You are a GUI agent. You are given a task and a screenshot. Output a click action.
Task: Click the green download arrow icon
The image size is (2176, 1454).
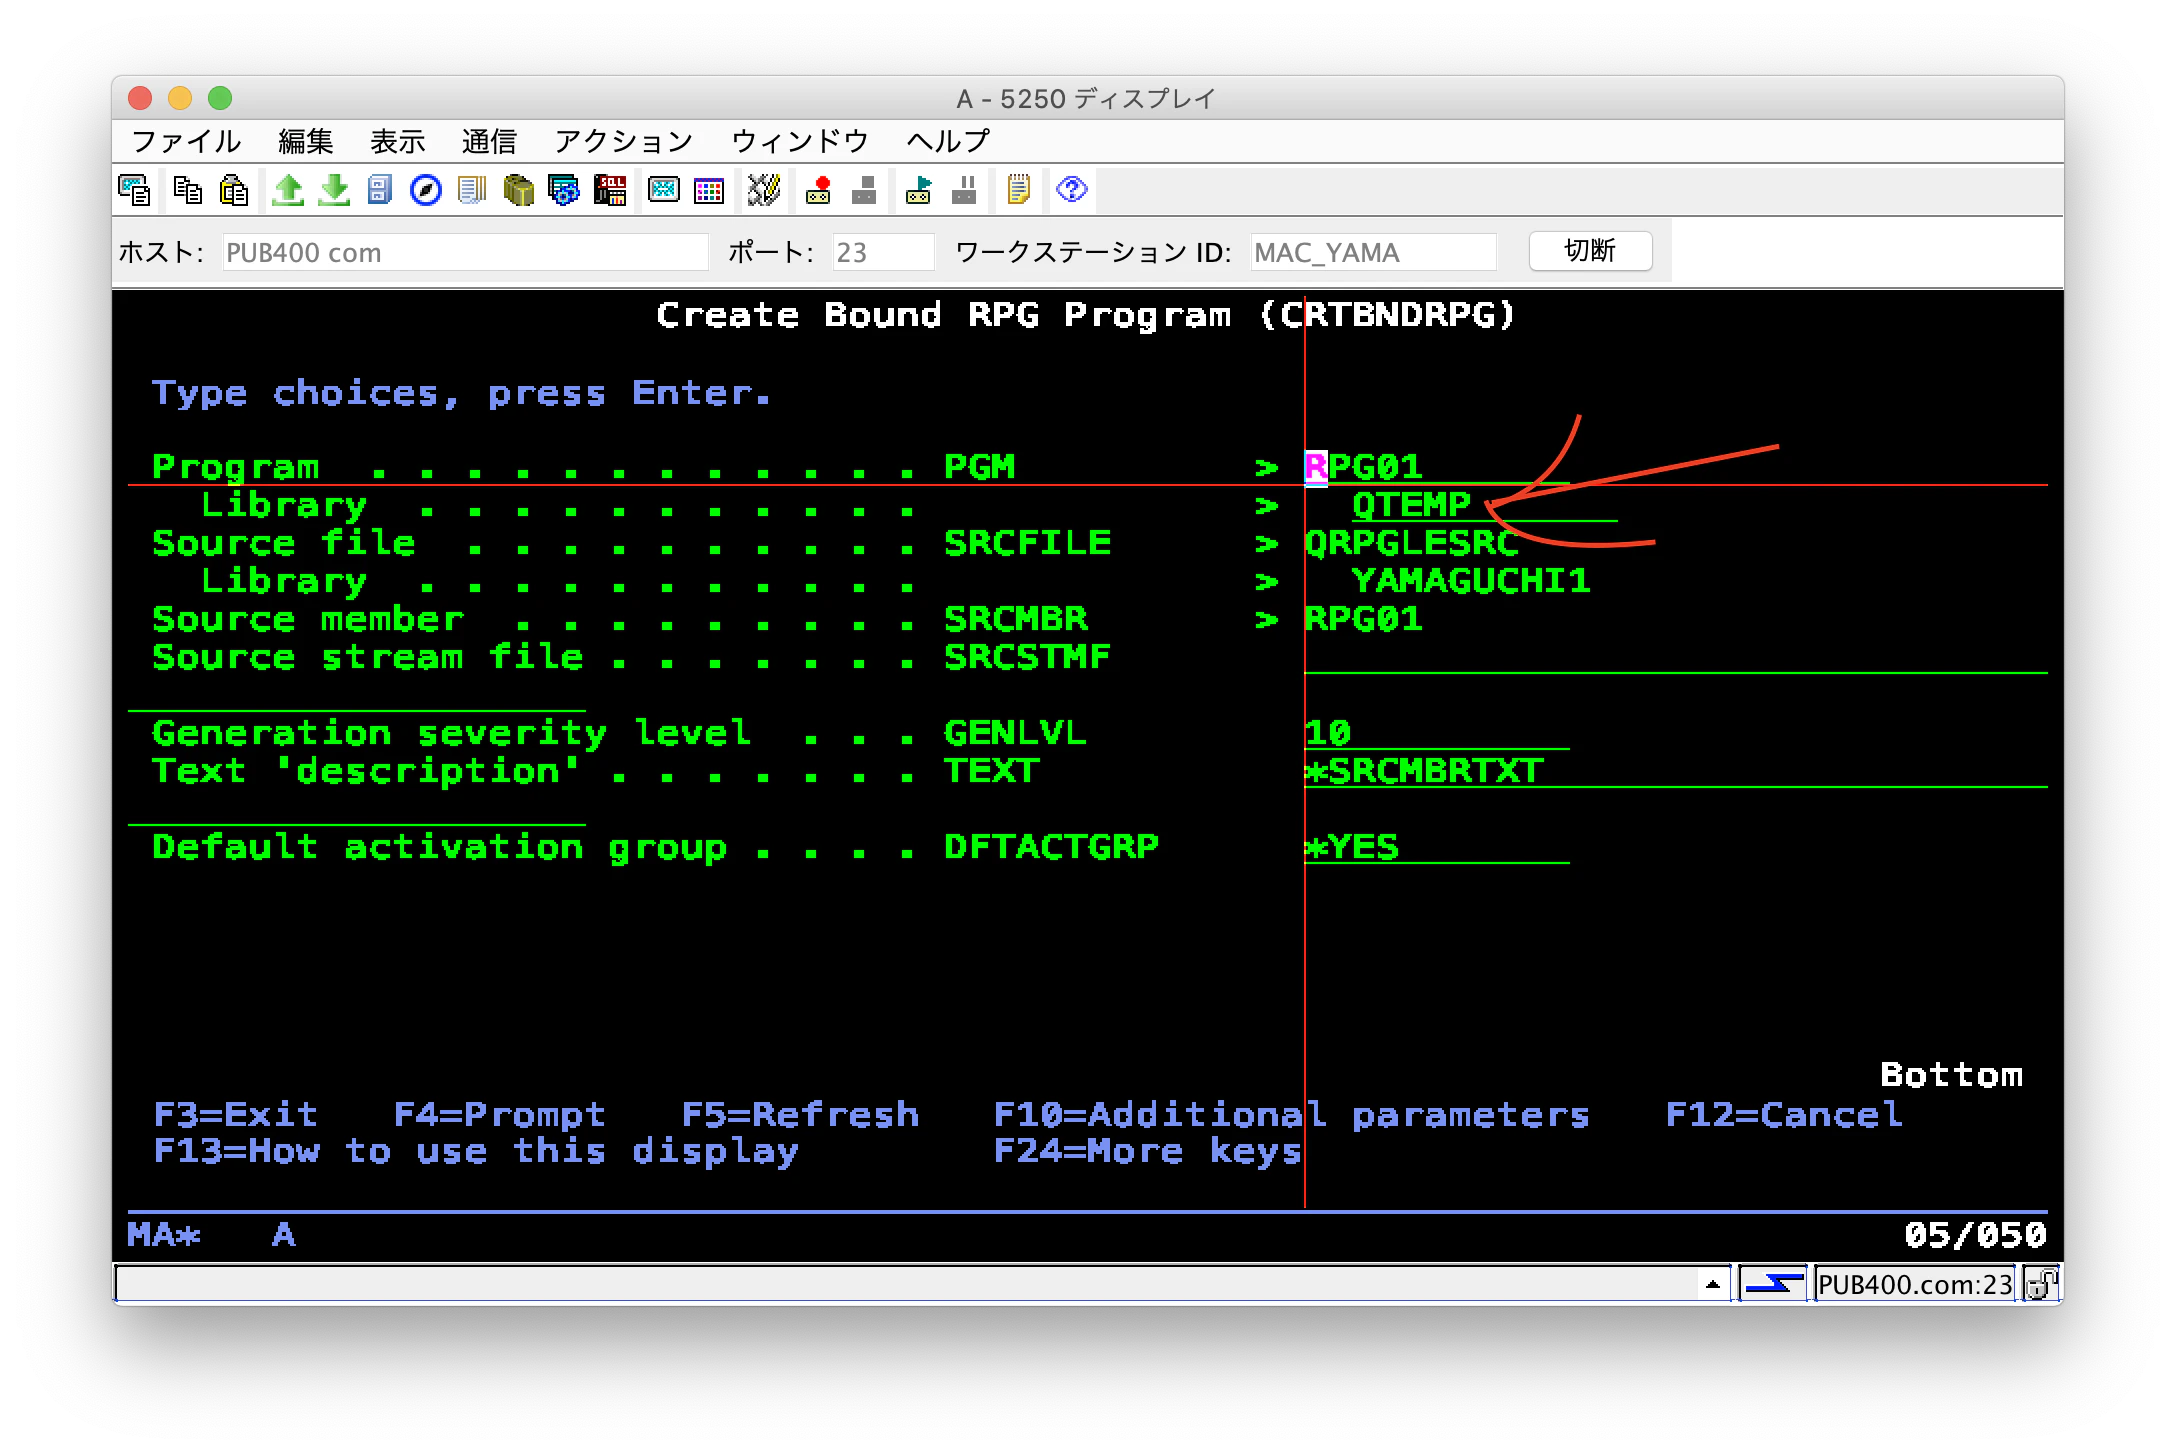click(x=334, y=190)
